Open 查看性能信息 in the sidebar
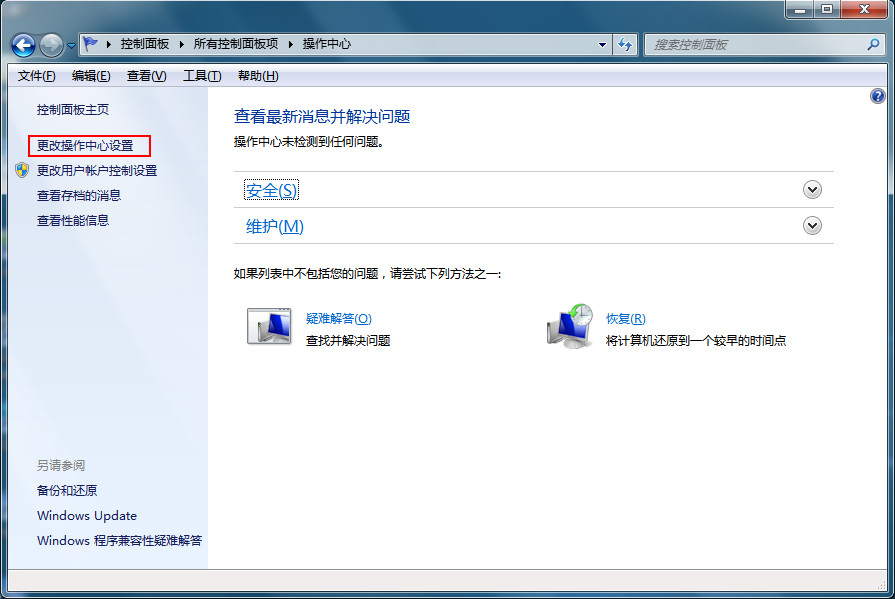Screen dimensions: 895x599 point(68,220)
